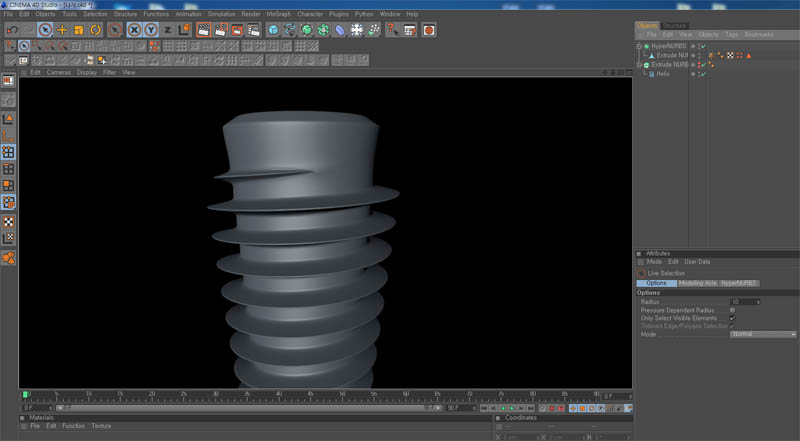The height and width of the screenshot is (441, 800).
Task: Click the help question mark cursor icon
Action: (x=392, y=30)
